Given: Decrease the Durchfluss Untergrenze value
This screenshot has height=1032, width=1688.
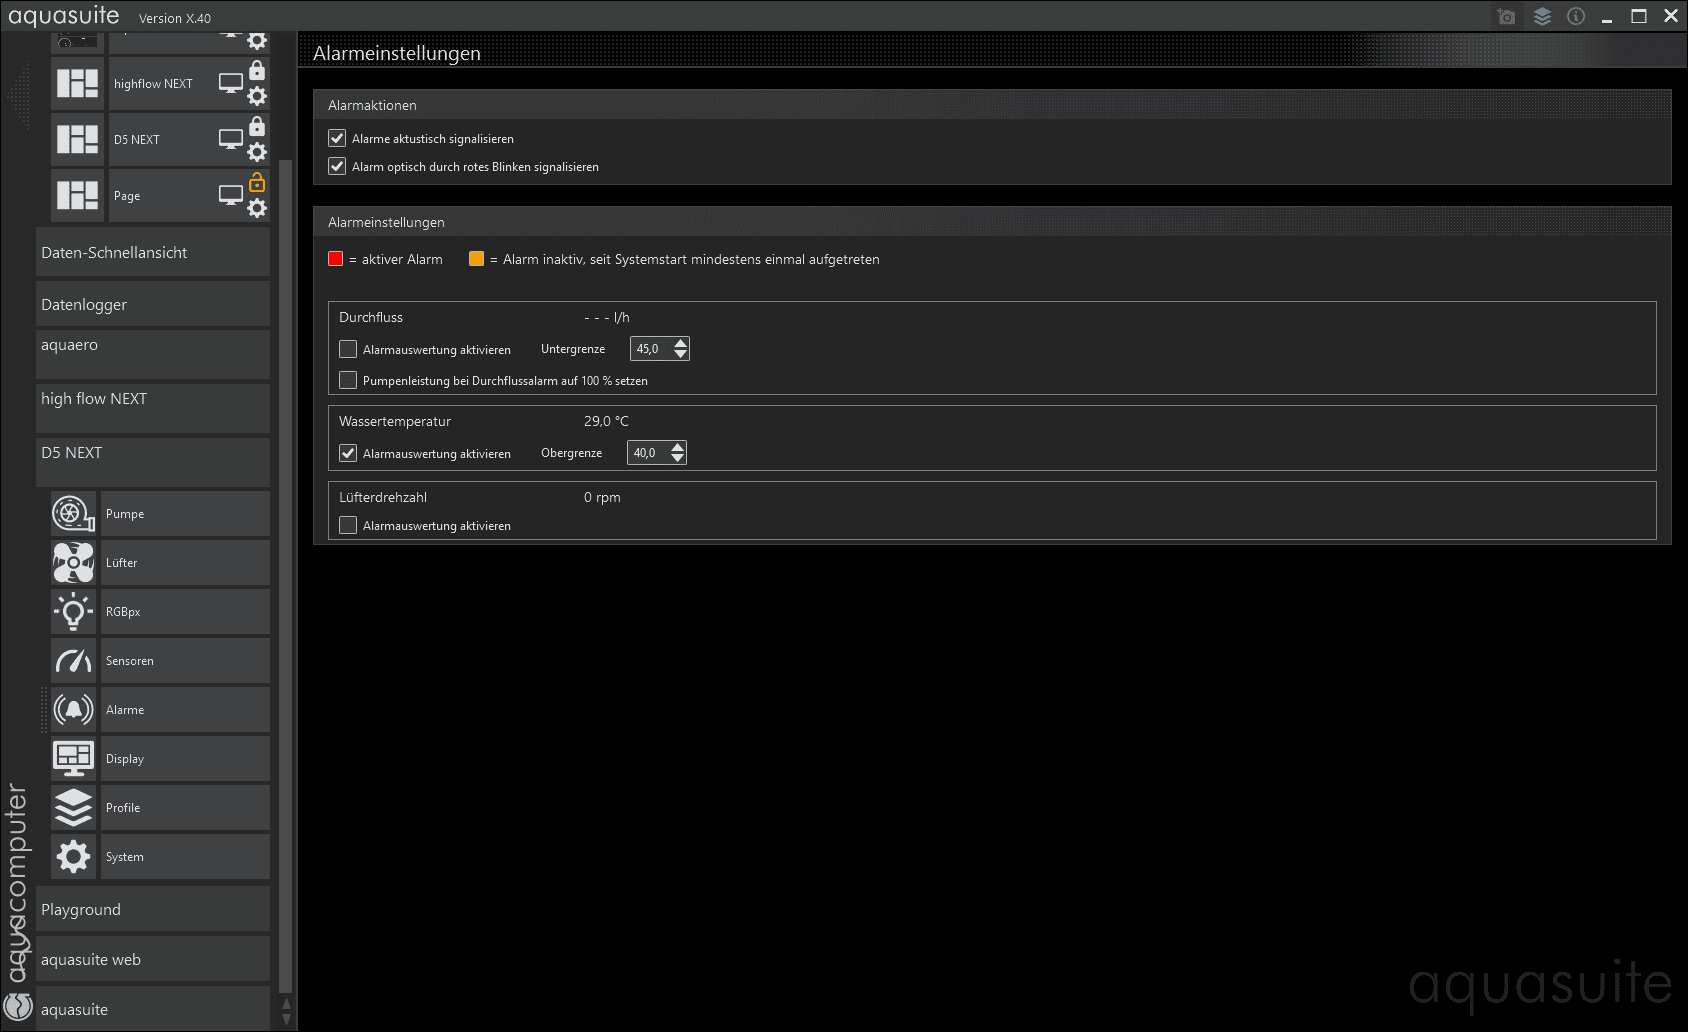Looking at the screenshot, I should pos(681,354).
